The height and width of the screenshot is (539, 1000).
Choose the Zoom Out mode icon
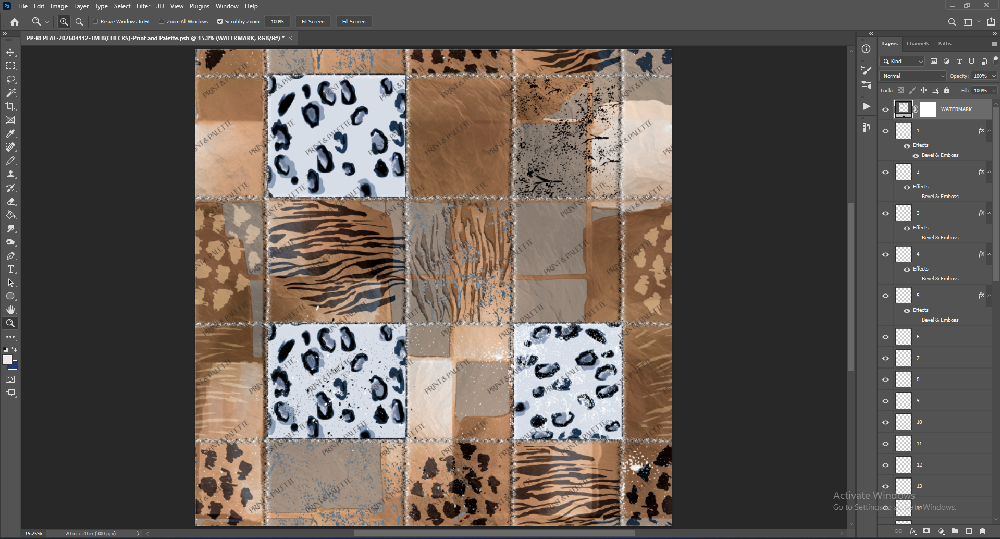point(79,22)
